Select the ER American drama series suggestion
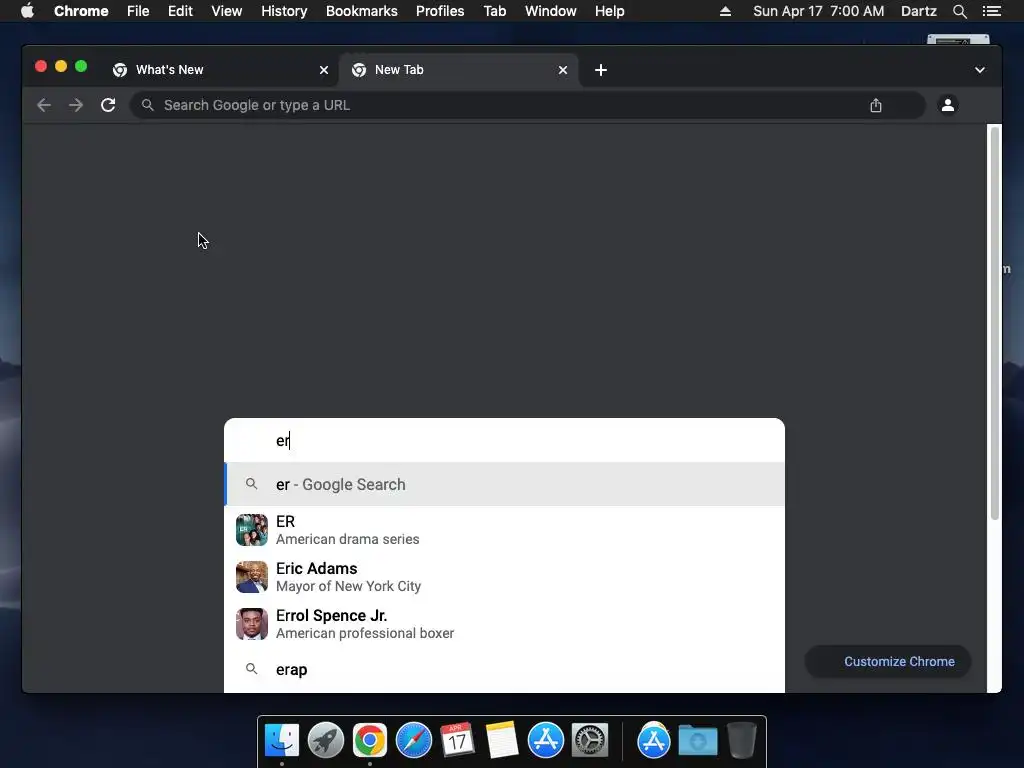Image resolution: width=1024 pixels, height=768 pixels. (x=504, y=530)
